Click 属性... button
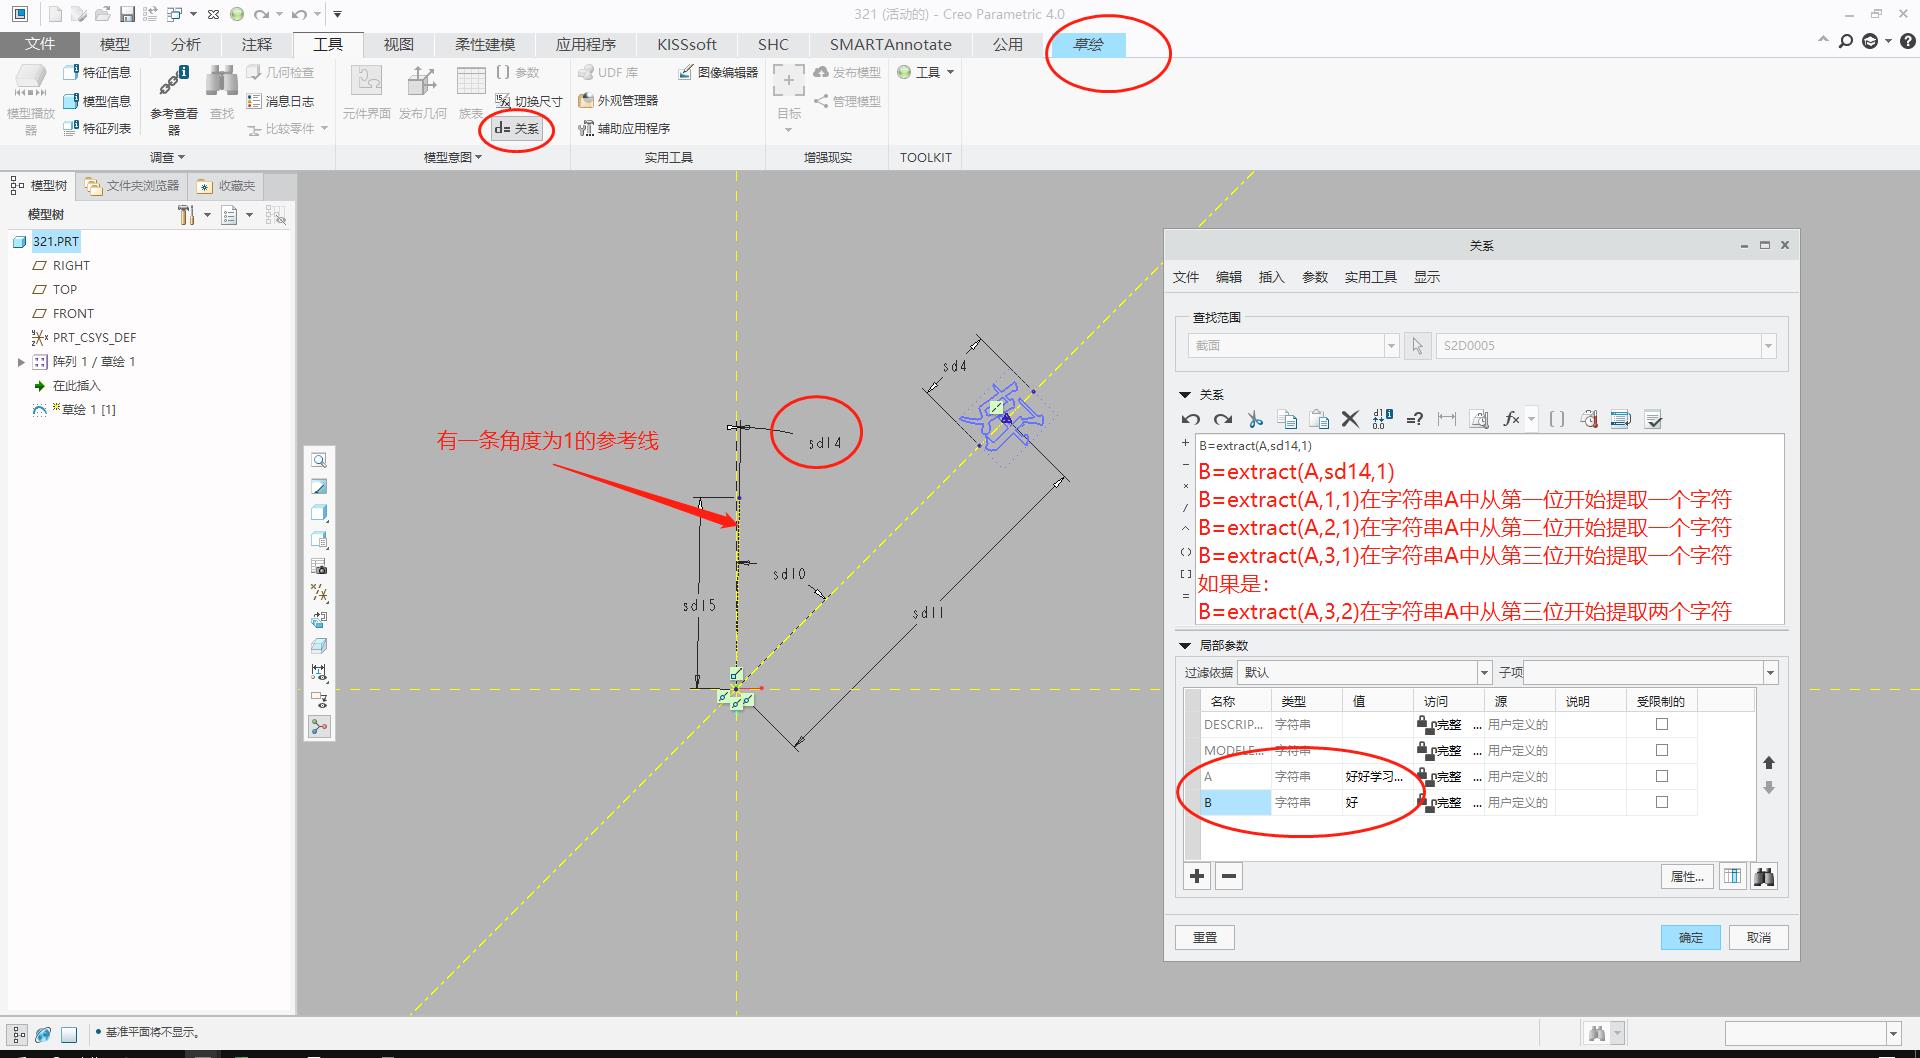 click(x=1686, y=876)
